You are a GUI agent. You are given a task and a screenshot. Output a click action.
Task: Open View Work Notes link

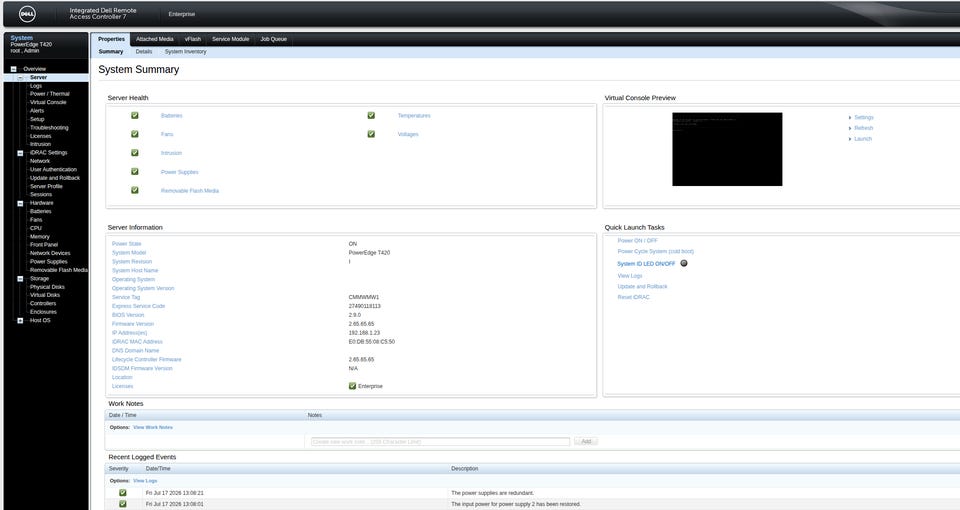[x=153, y=427]
